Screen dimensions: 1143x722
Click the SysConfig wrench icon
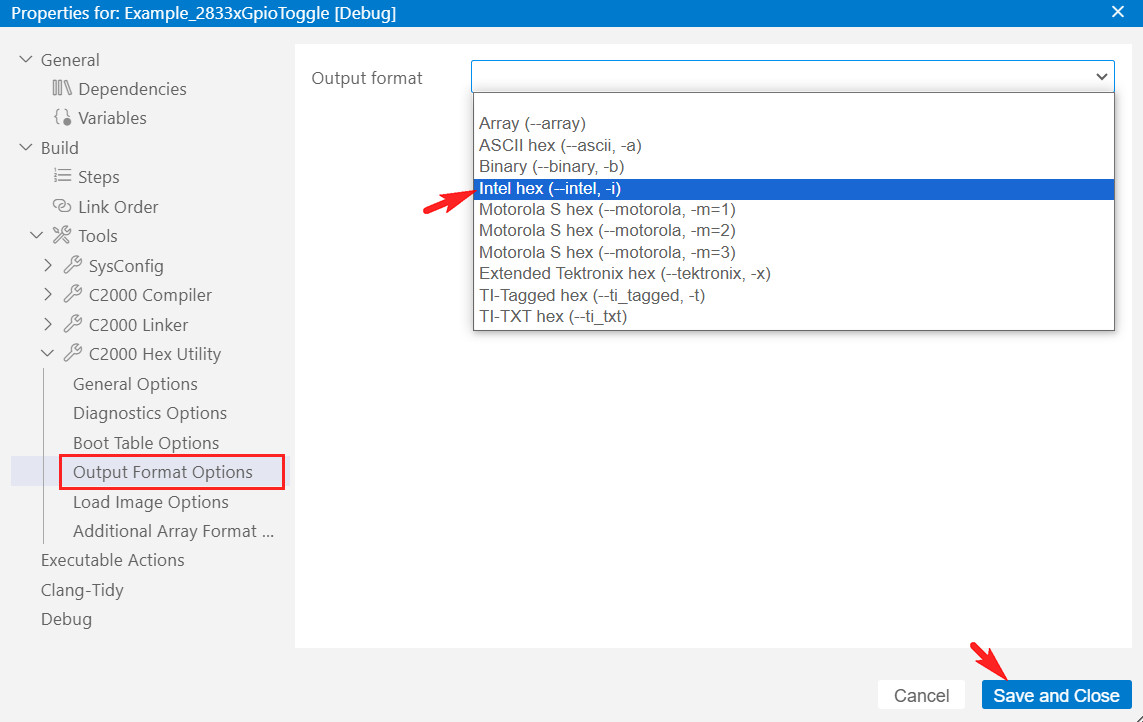tap(72, 265)
